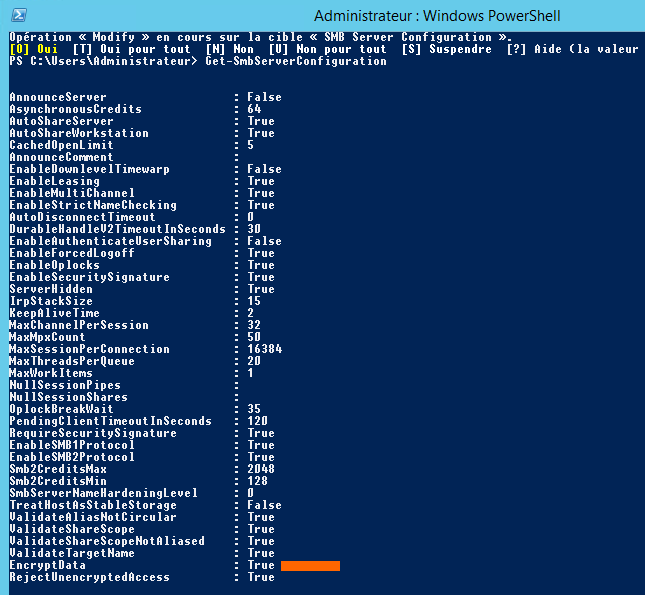Click the Smb2CreditsMax value 2048
The height and width of the screenshot is (595, 645).
coord(261,469)
